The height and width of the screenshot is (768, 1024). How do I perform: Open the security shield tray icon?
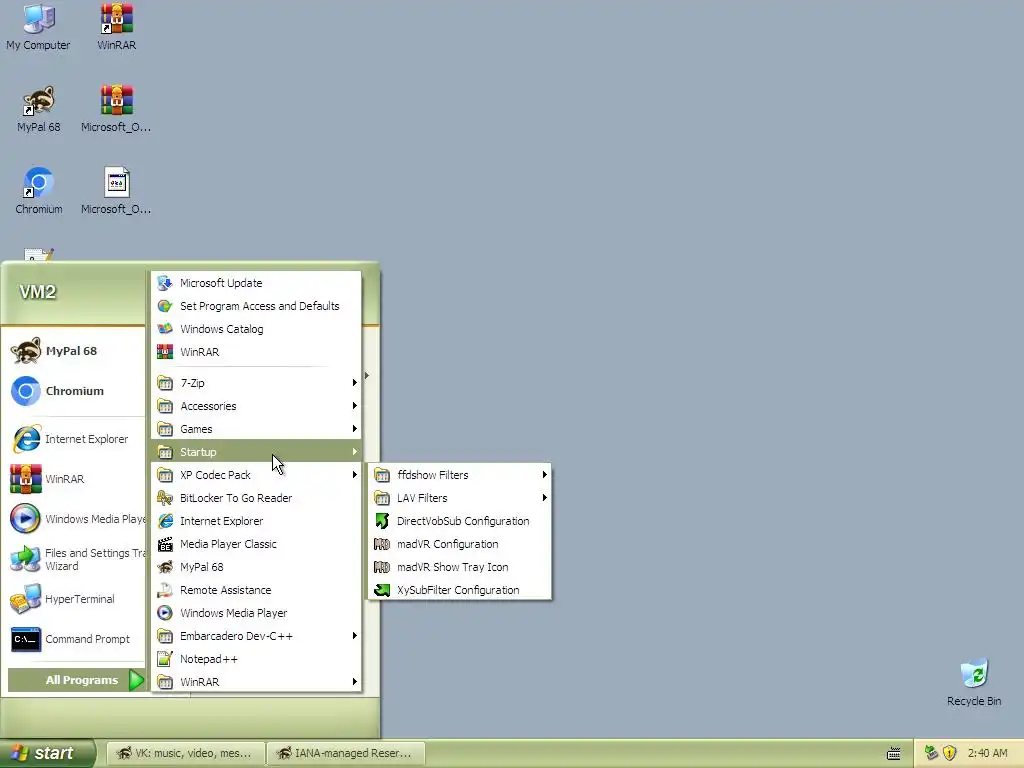pos(950,753)
